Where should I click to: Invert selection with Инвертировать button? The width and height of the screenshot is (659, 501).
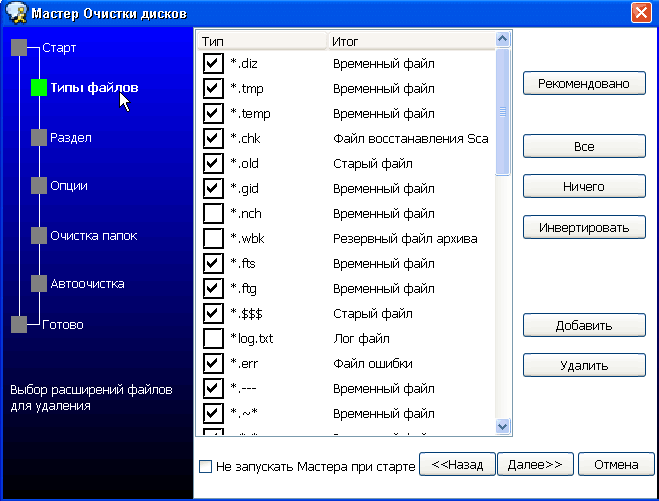click(x=584, y=227)
